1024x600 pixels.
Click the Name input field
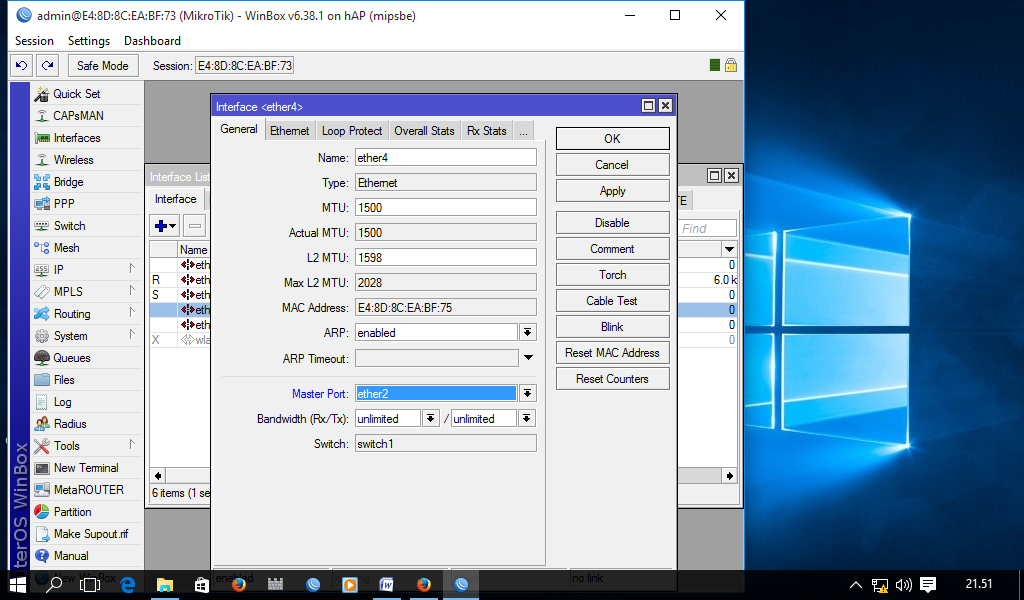446,157
